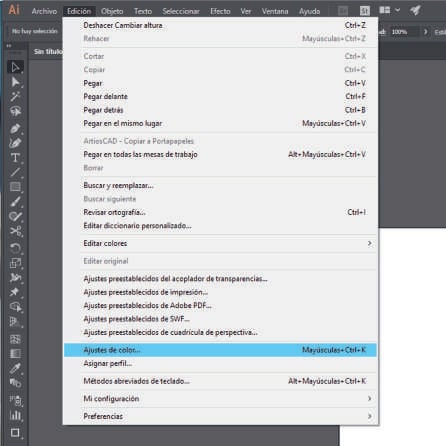The image size is (446, 446).
Task: Select the Rotate tool
Action: [15, 248]
